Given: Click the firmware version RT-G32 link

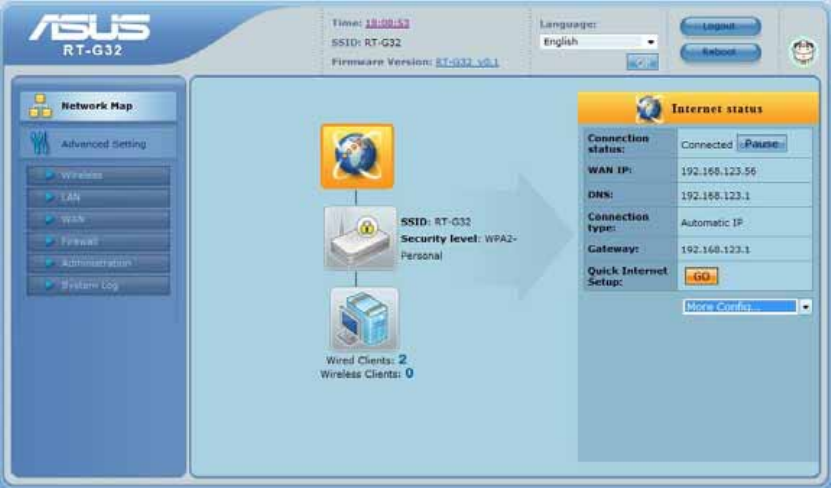Looking at the screenshot, I should coord(467,62).
